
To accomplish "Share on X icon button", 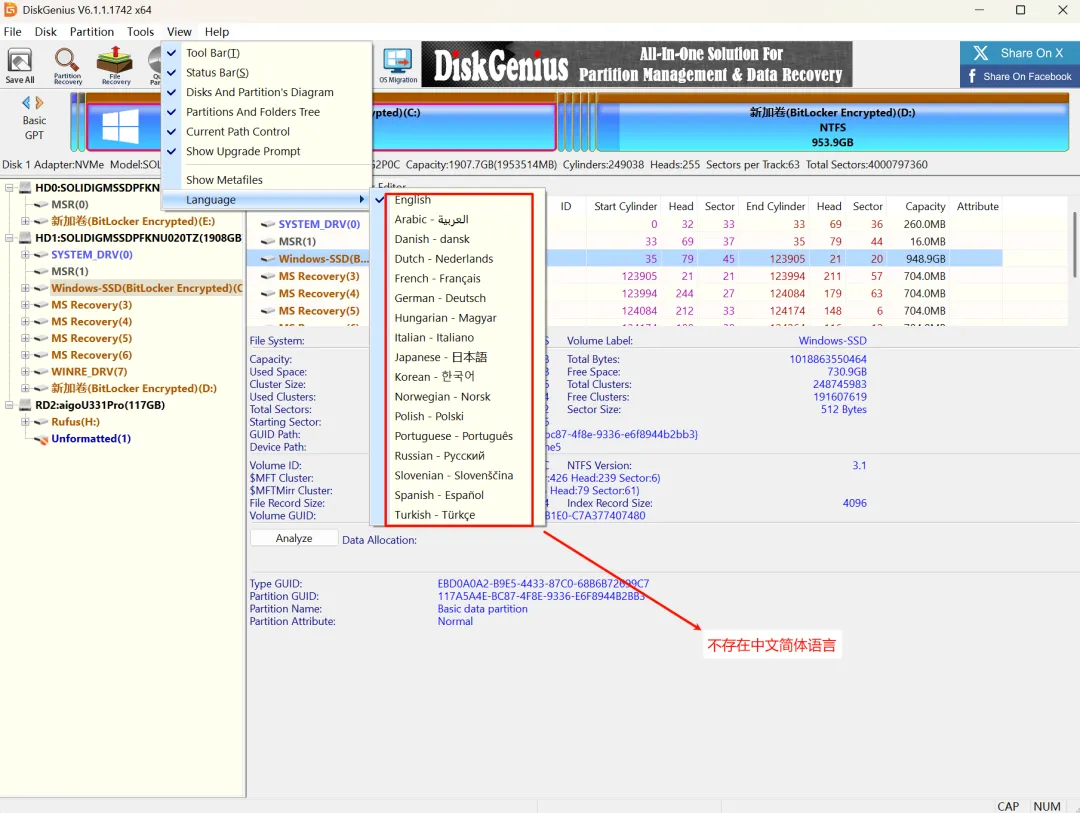I will coord(1019,53).
